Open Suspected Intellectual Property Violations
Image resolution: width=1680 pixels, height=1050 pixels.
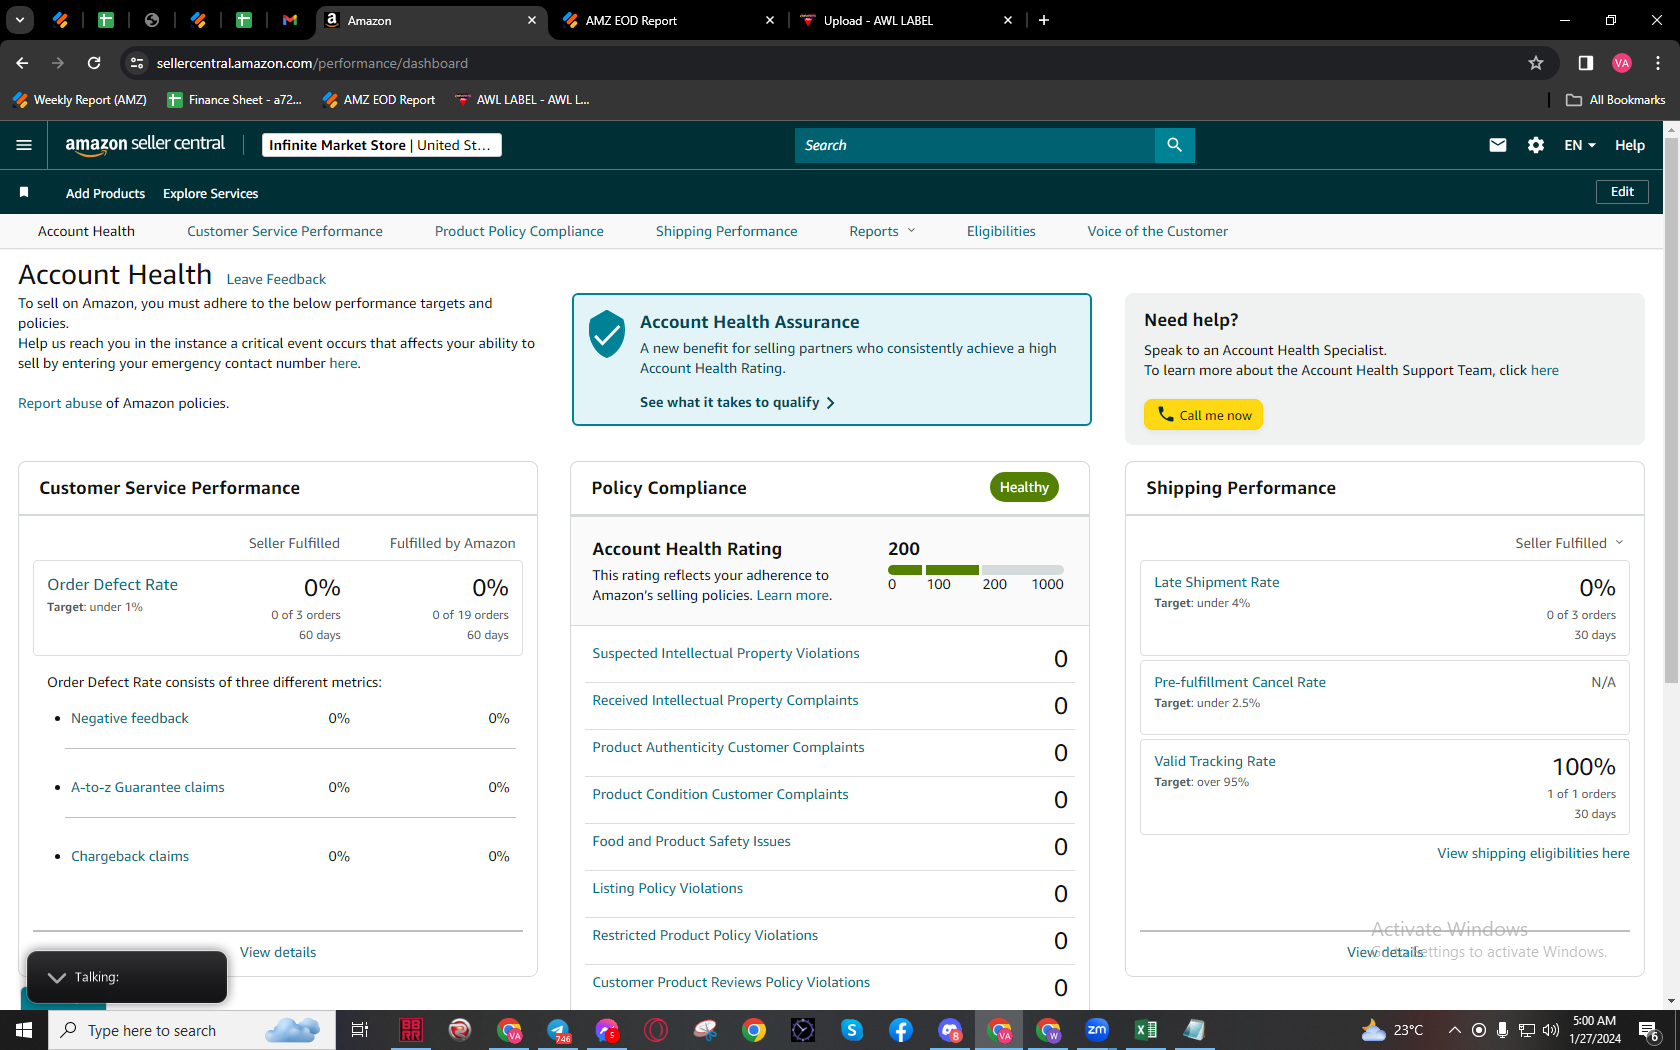click(726, 653)
